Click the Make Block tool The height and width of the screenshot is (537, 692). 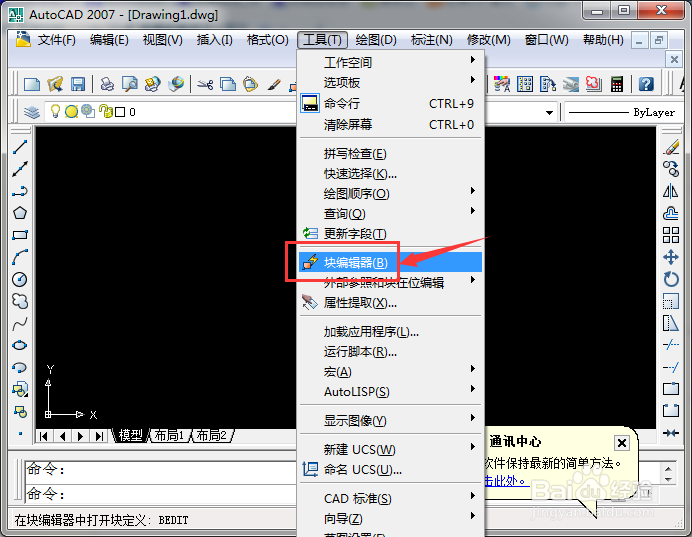19,412
